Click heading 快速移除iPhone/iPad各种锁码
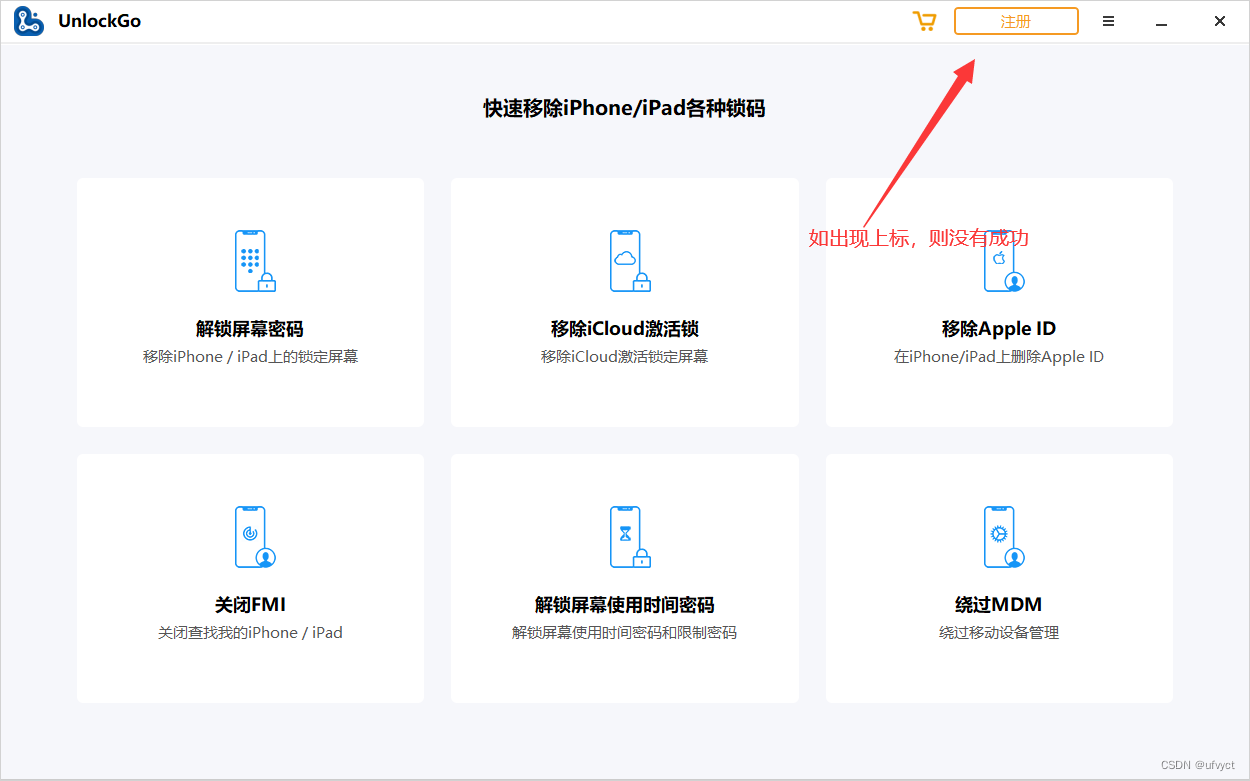The image size is (1250, 781). point(625,108)
